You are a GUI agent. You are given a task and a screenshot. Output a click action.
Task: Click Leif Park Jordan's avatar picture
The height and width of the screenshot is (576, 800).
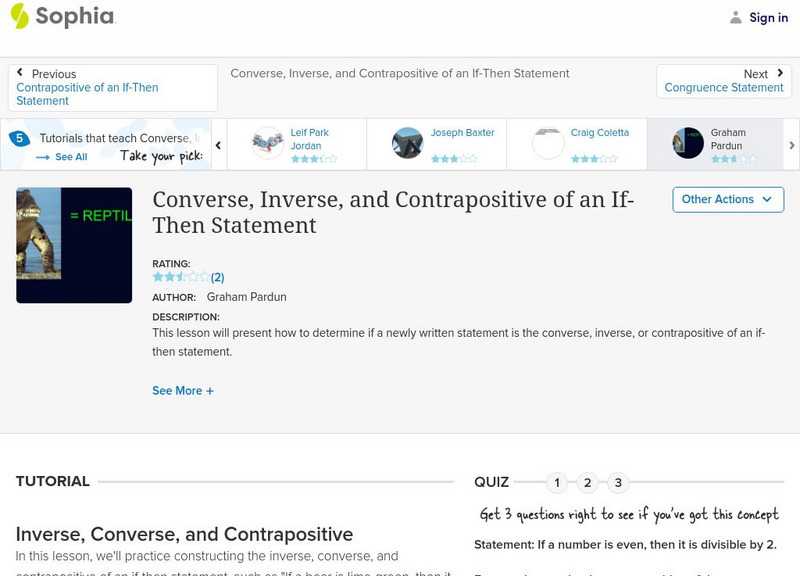click(x=266, y=141)
